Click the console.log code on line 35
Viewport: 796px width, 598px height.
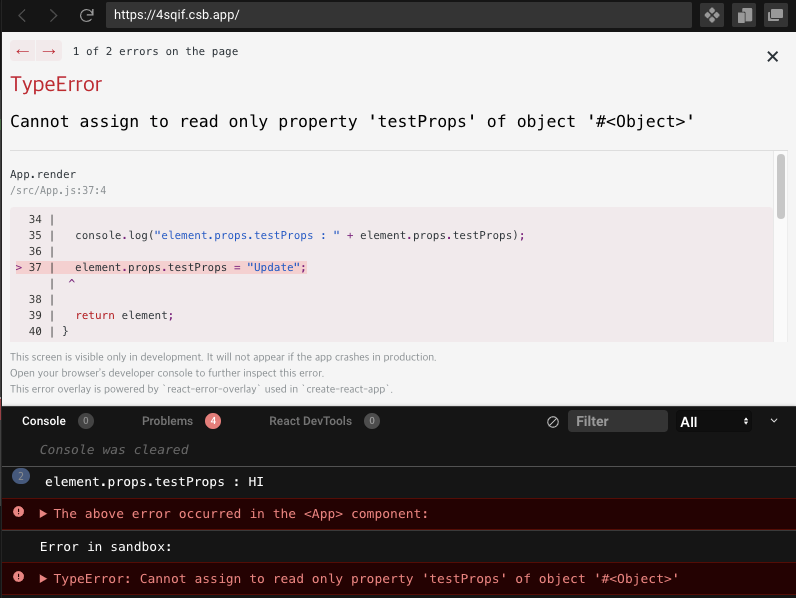click(x=300, y=235)
